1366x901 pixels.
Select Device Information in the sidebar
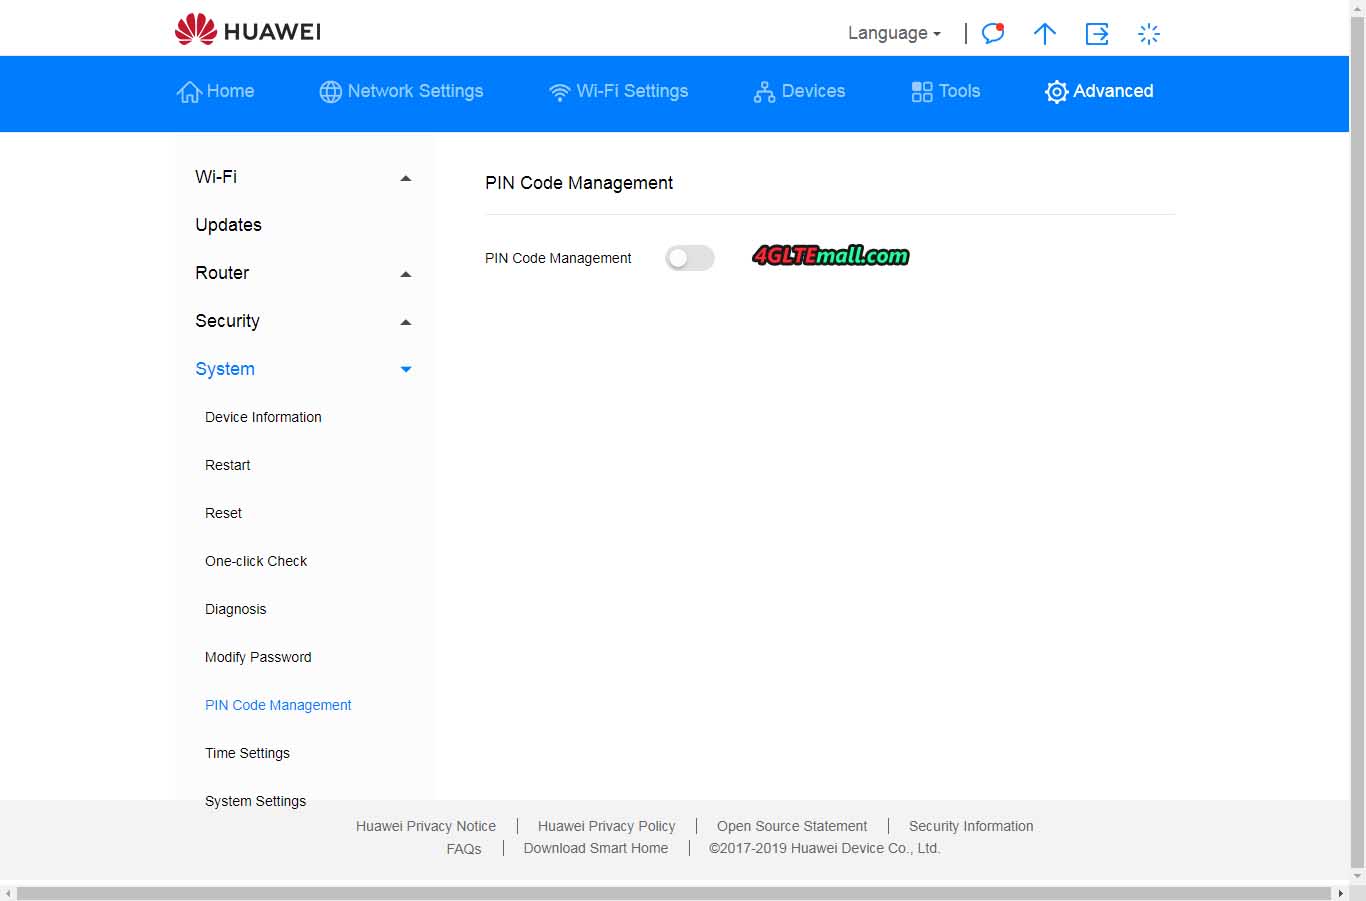click(x=263, y=417)
